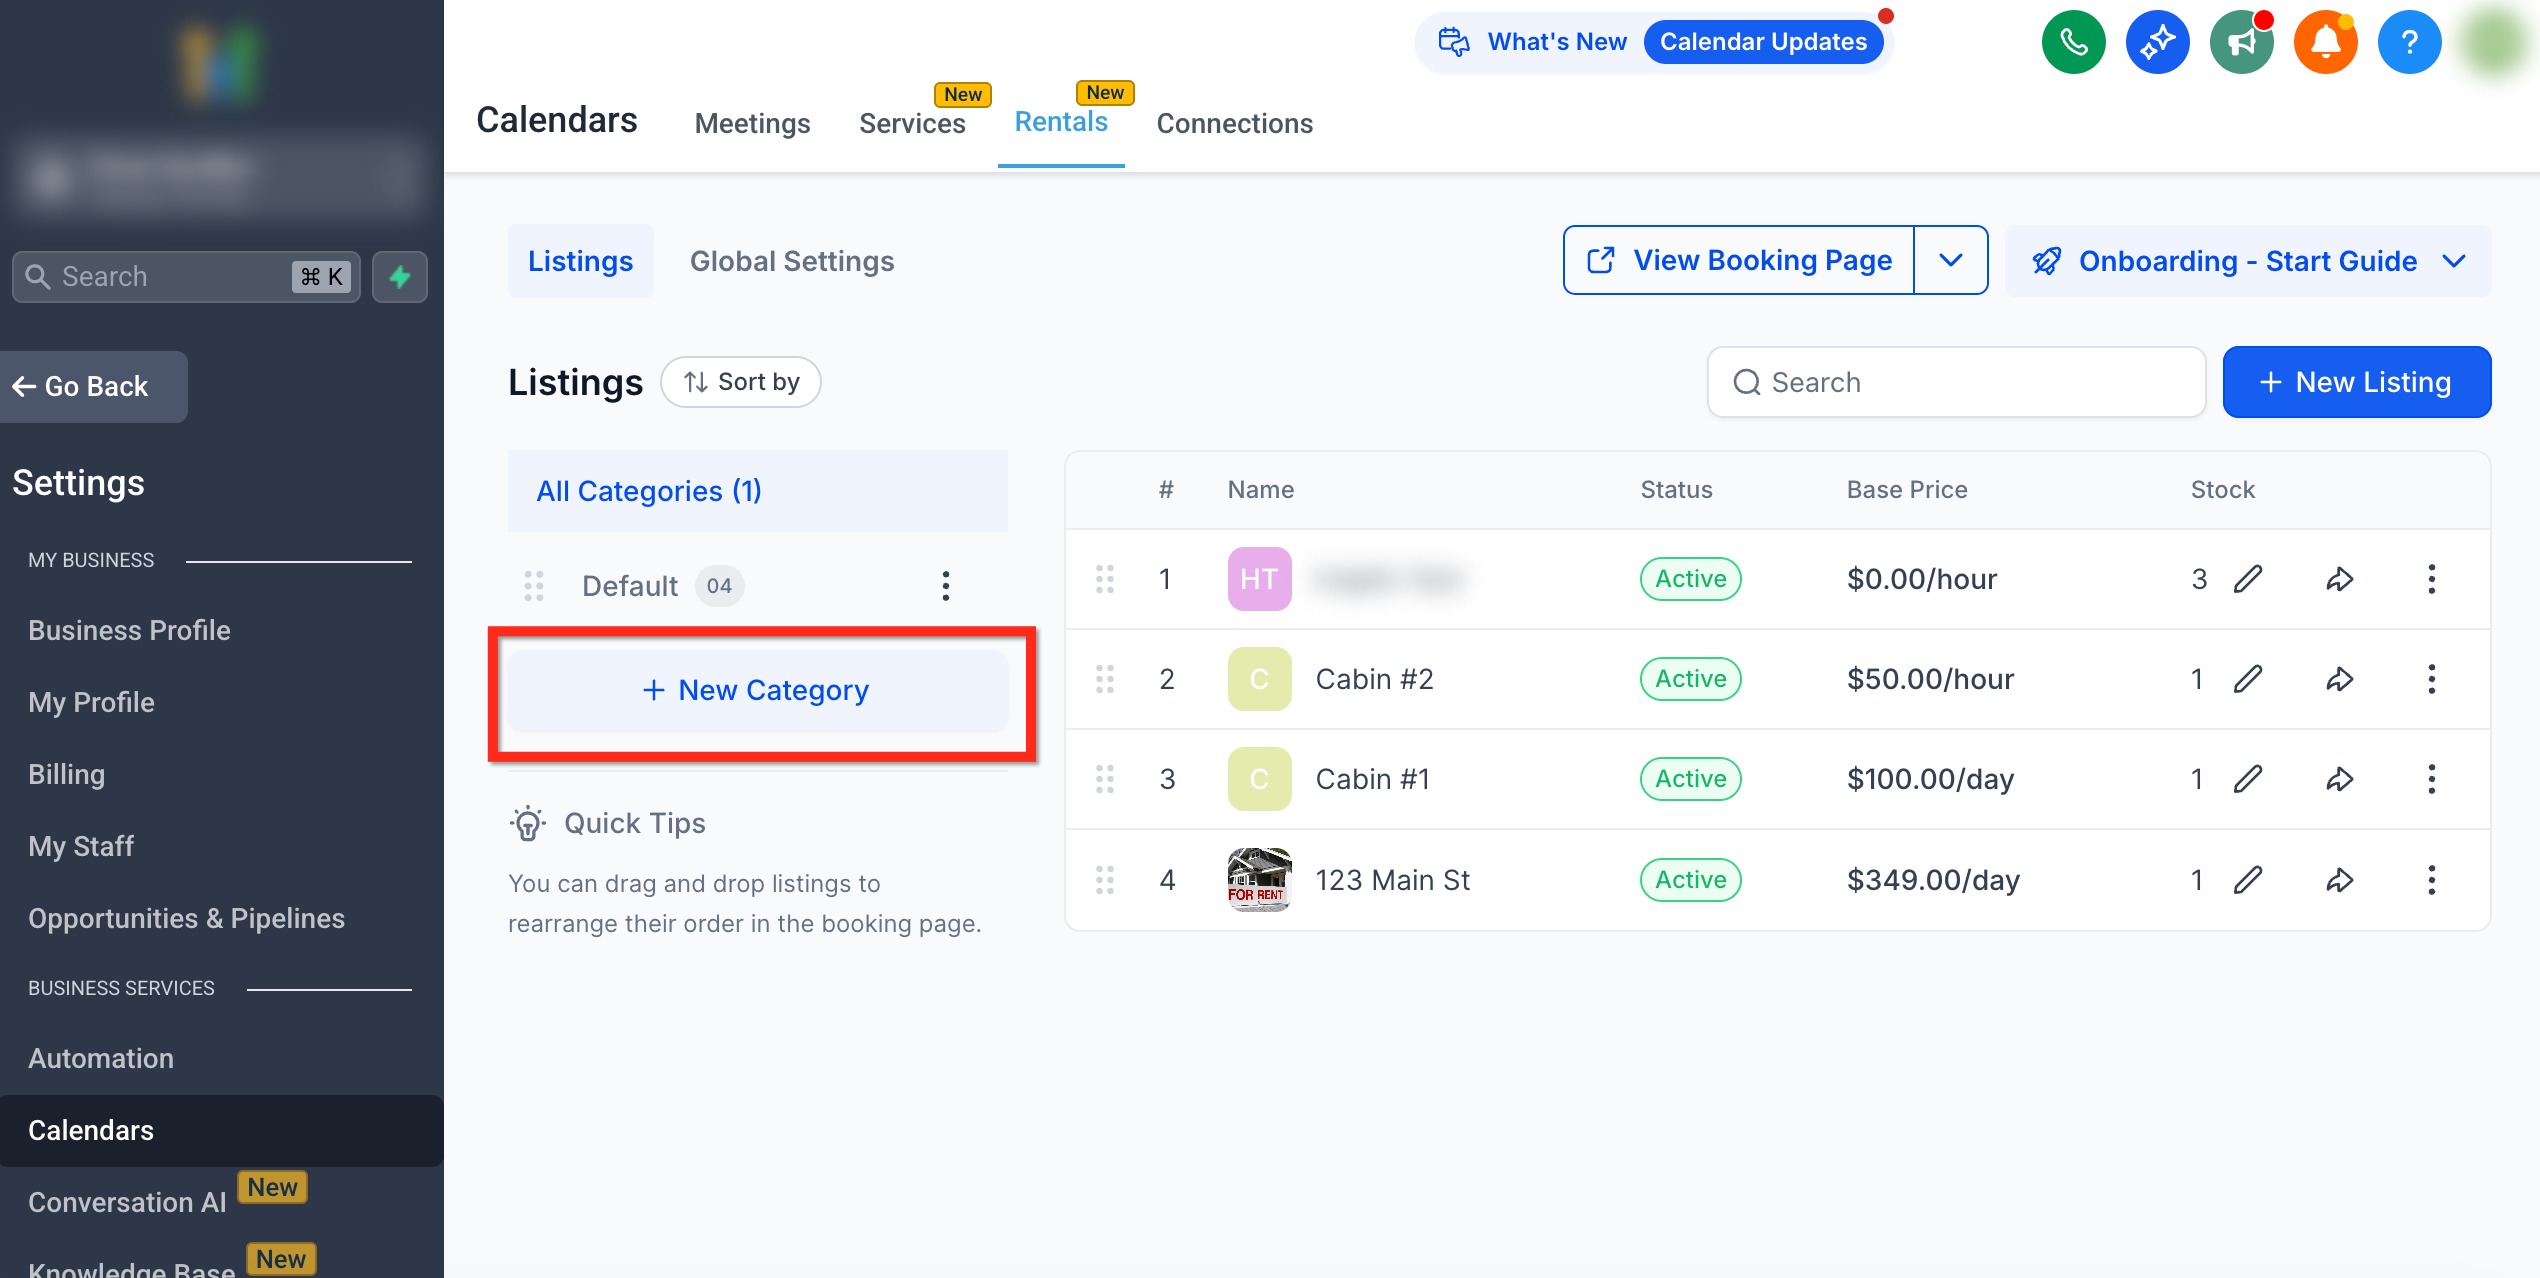Open the orange bell notifications

point(2325,42)
